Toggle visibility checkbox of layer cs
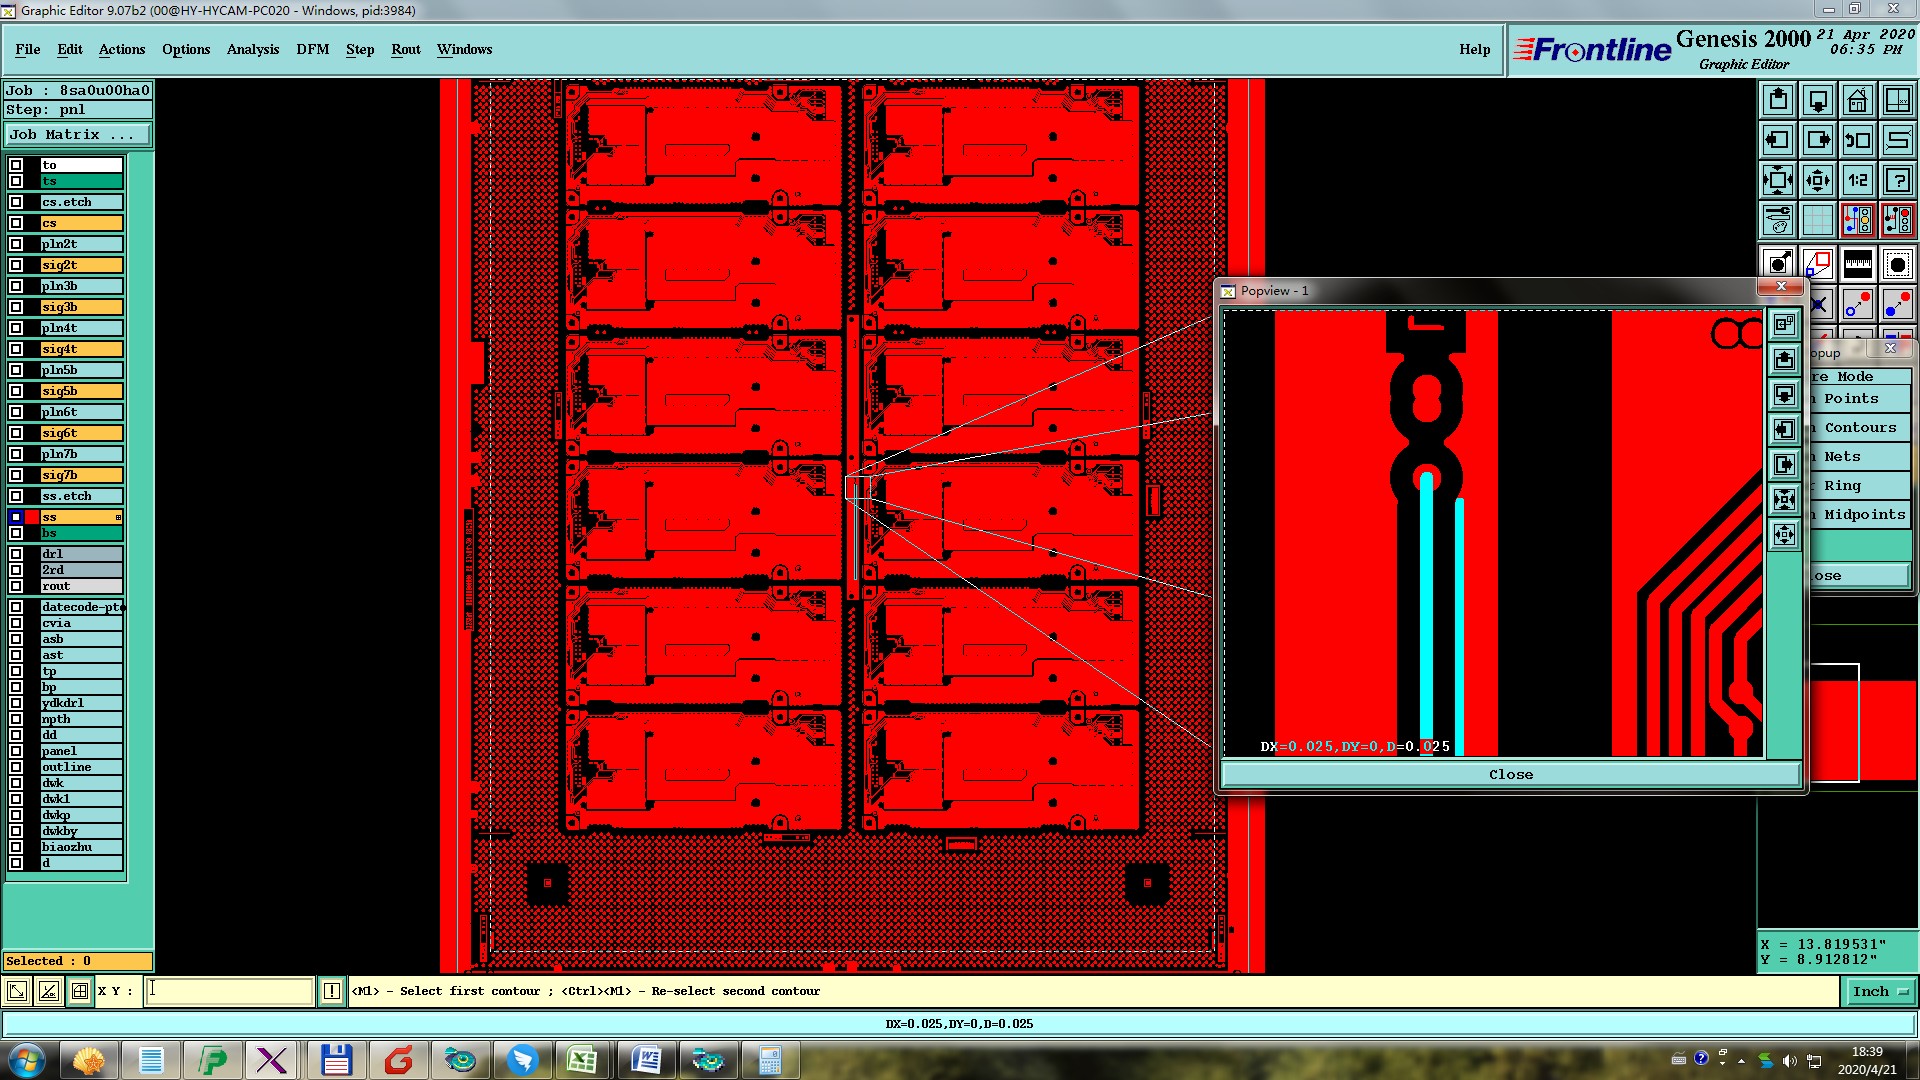The image size is (1920, 1080). coord(16,223)
